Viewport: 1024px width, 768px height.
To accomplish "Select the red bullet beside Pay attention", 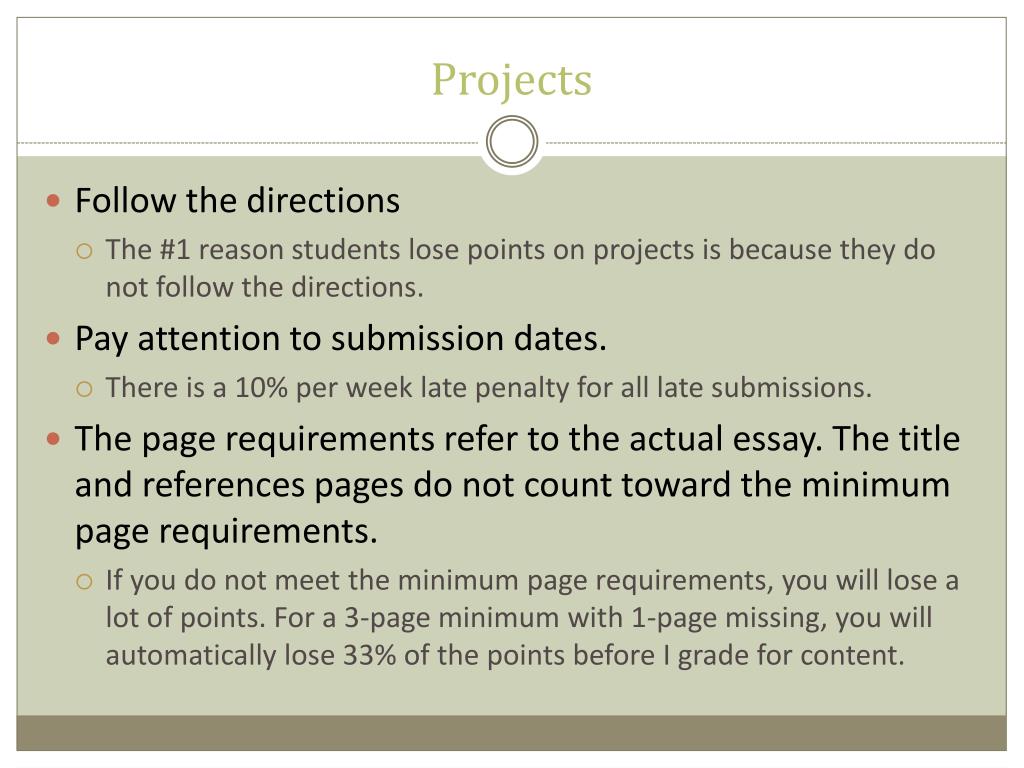I will [x=54, y=338].
